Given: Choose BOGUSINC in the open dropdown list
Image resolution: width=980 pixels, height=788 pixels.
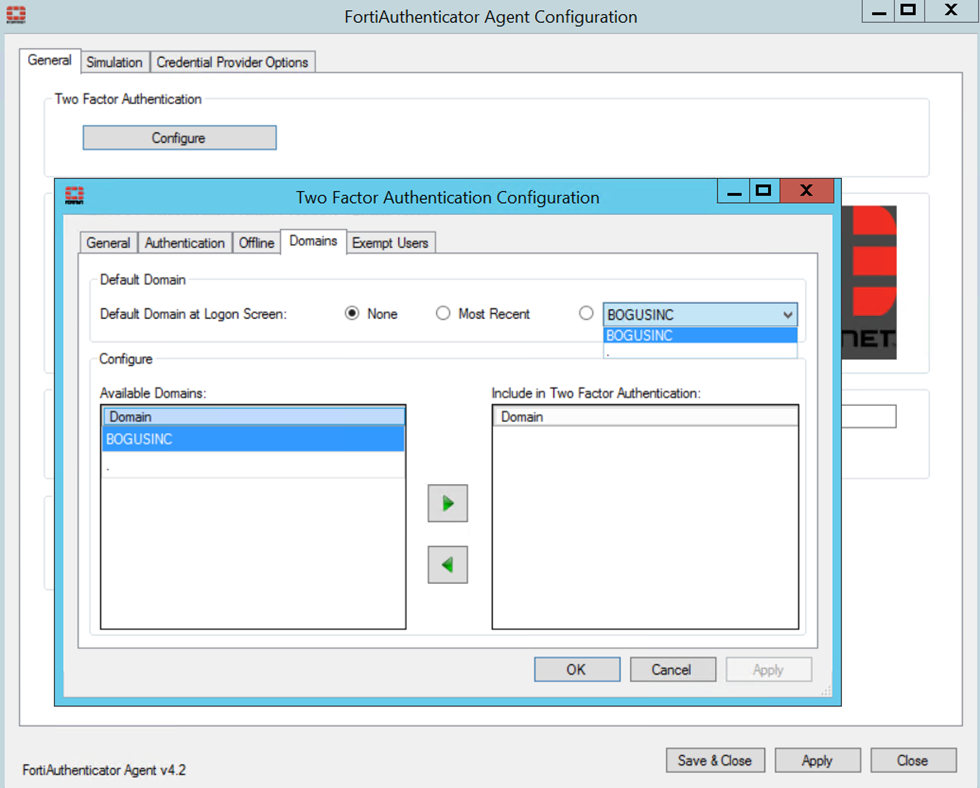Looking at the screenshot, I should [x=700, y=336].
